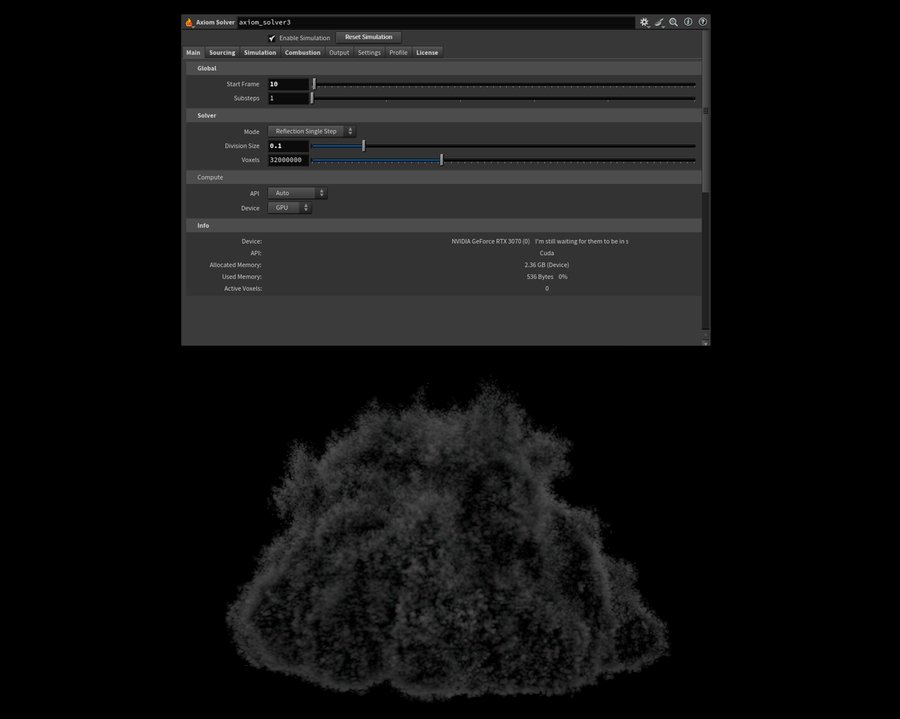The width and height of the screenshot is (900, 719).
Task: Open the gear settings menu icon
Action: pos(644,22)
